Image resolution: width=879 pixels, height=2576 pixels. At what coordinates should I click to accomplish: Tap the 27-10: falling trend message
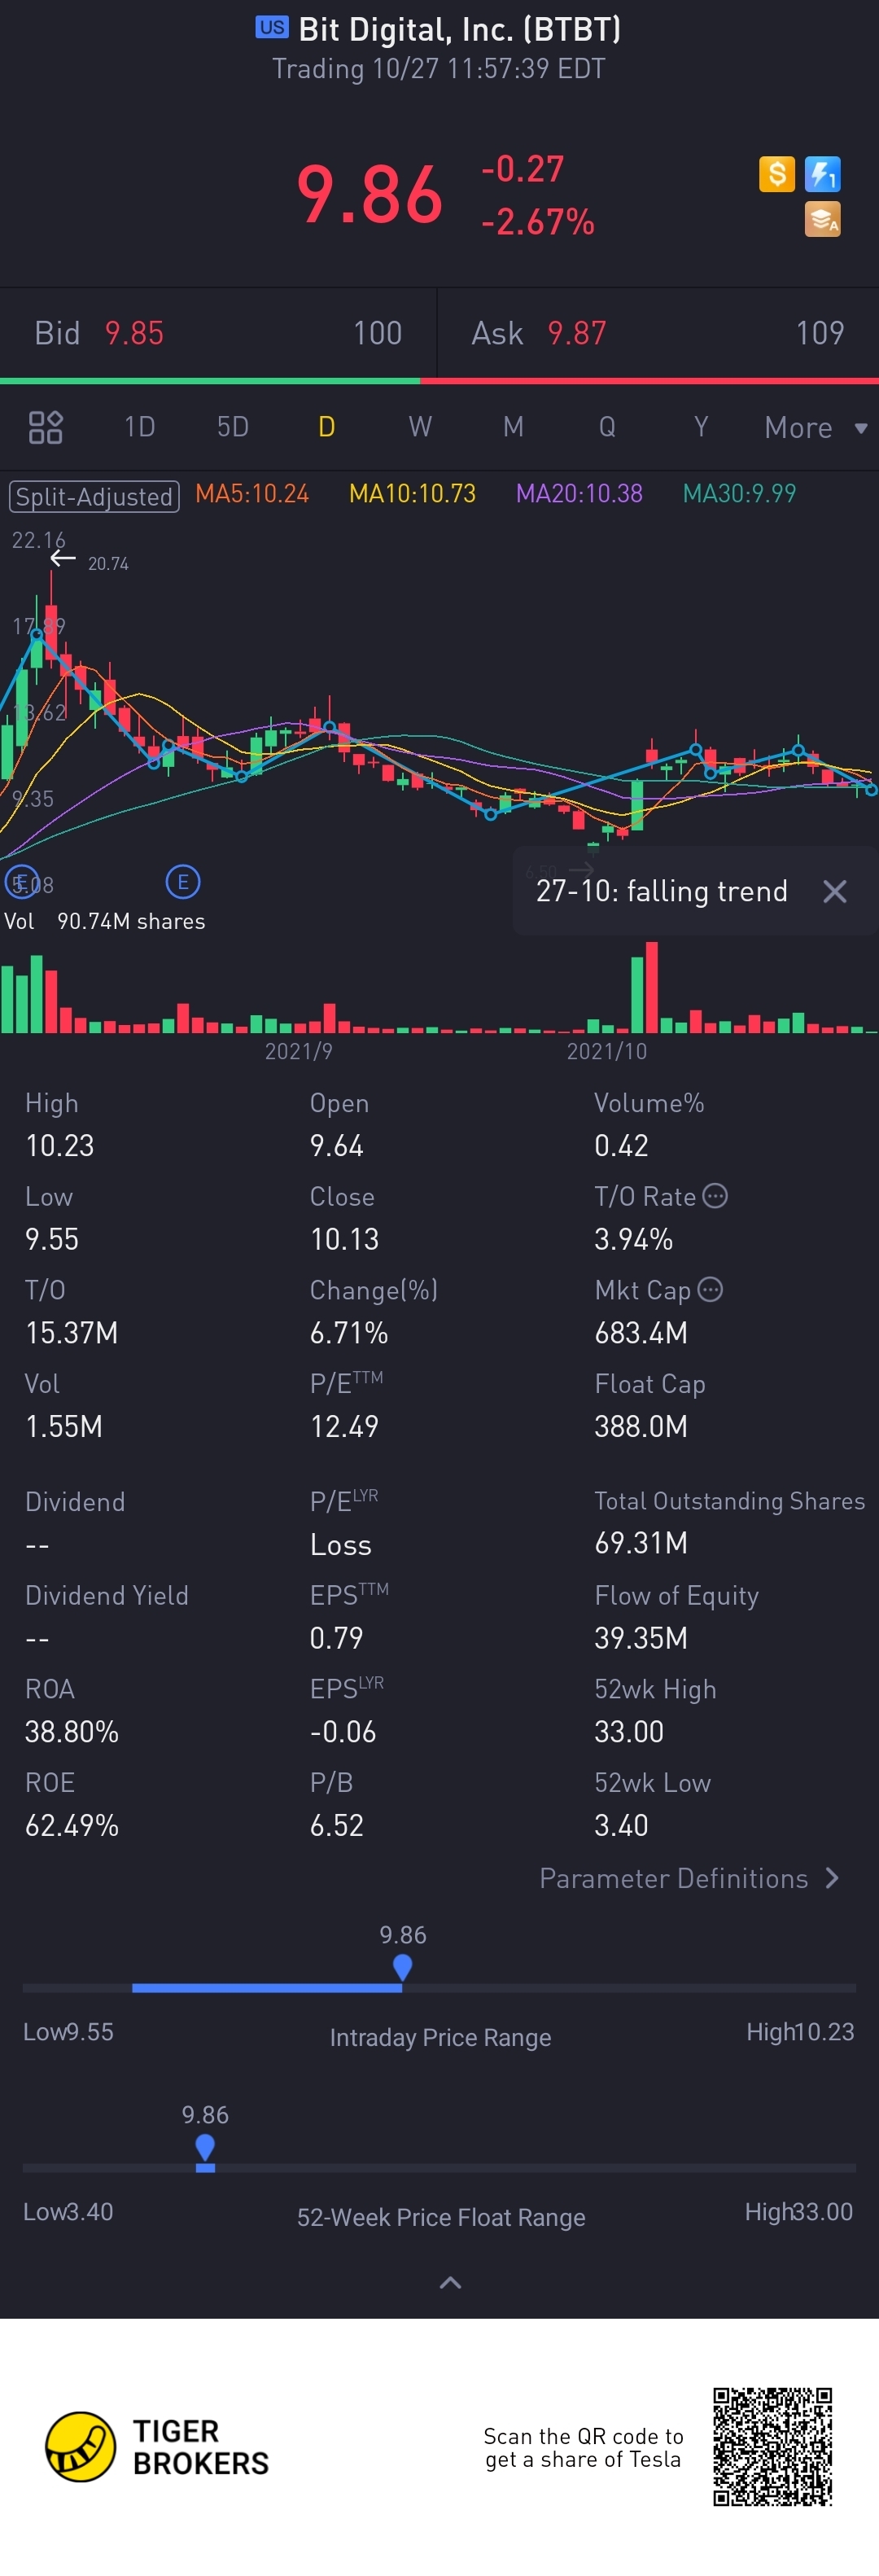click(662, 891)
